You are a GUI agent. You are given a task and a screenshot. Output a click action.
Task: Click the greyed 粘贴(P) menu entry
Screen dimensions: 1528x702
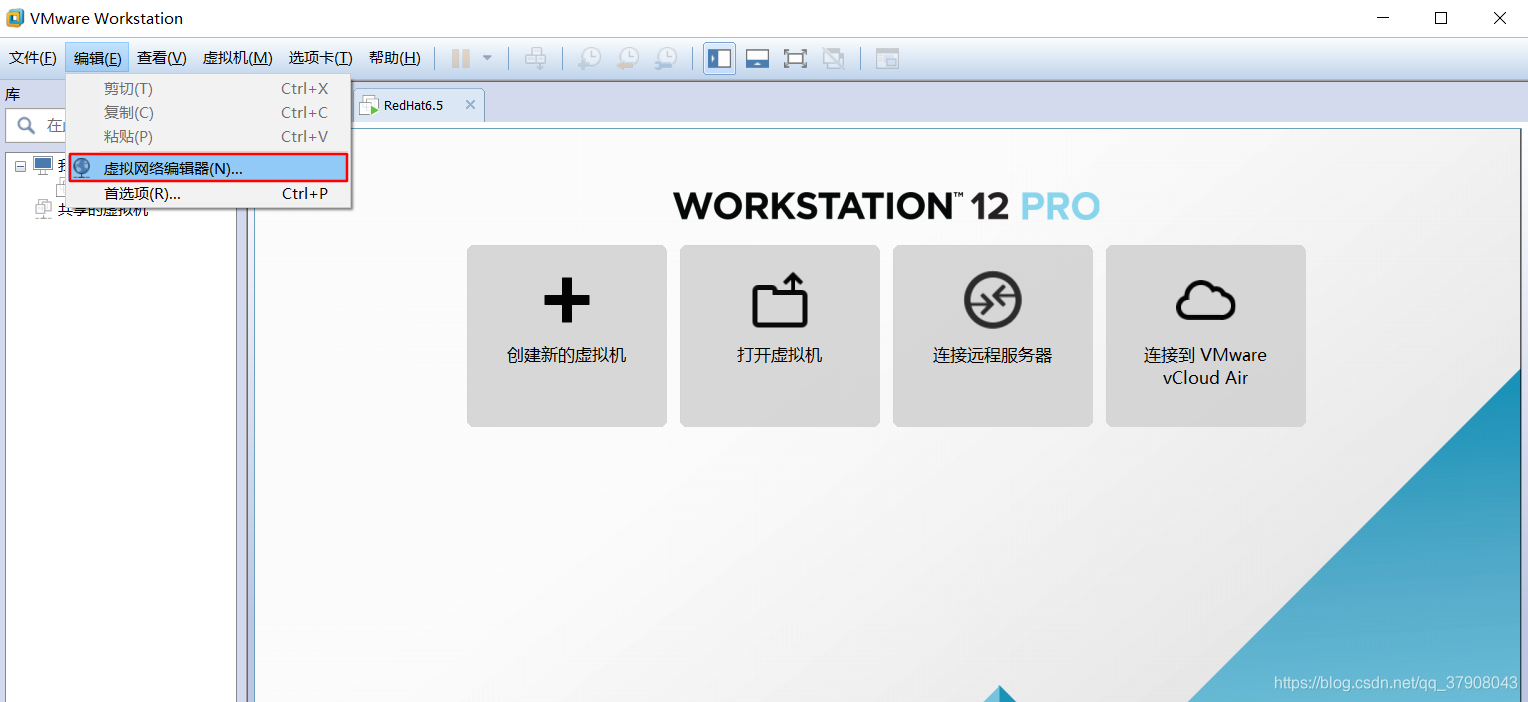tap(208, 136)
